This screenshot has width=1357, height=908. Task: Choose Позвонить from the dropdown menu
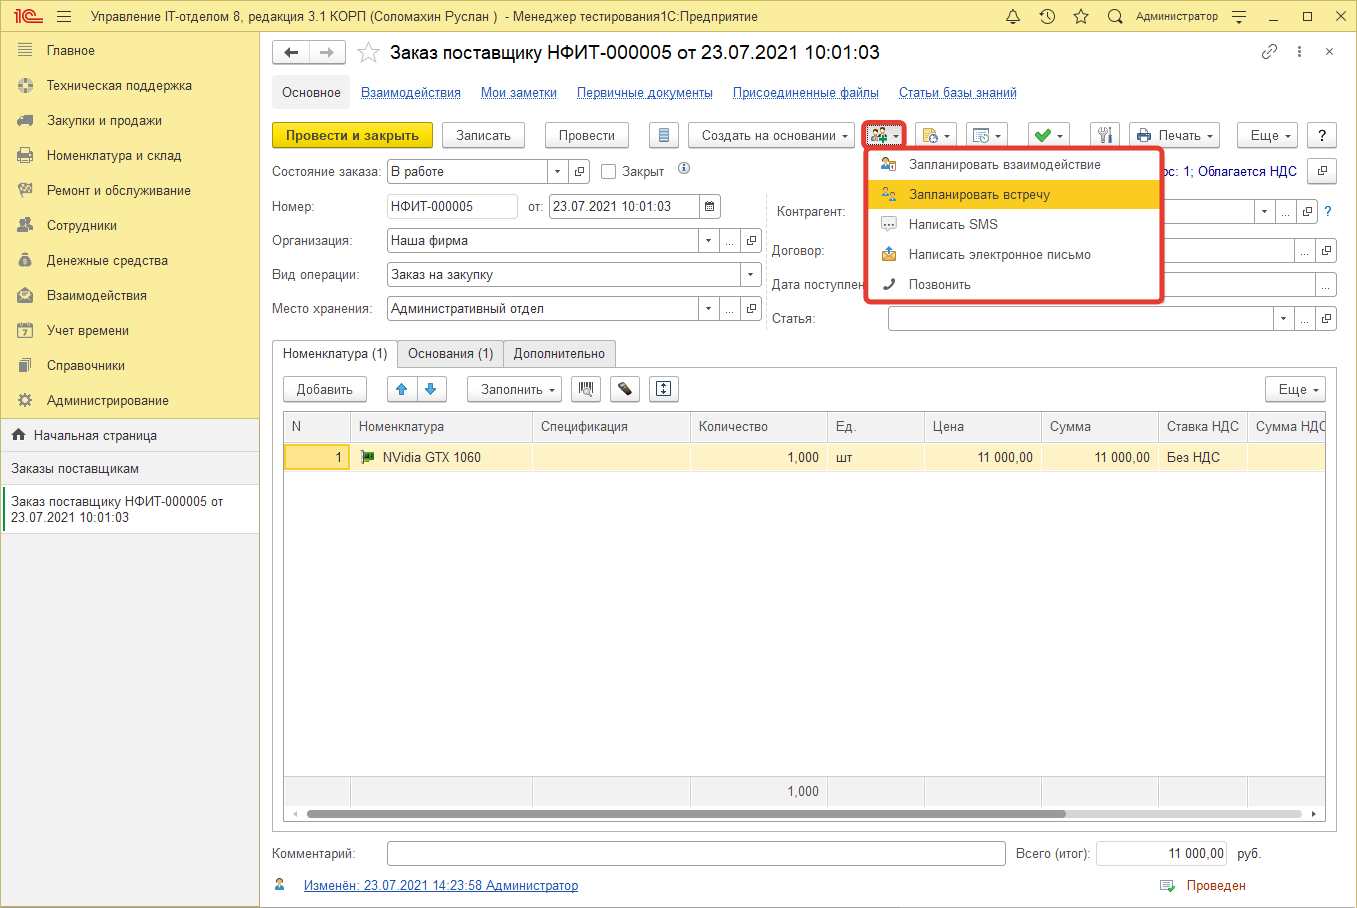(939, 285)
